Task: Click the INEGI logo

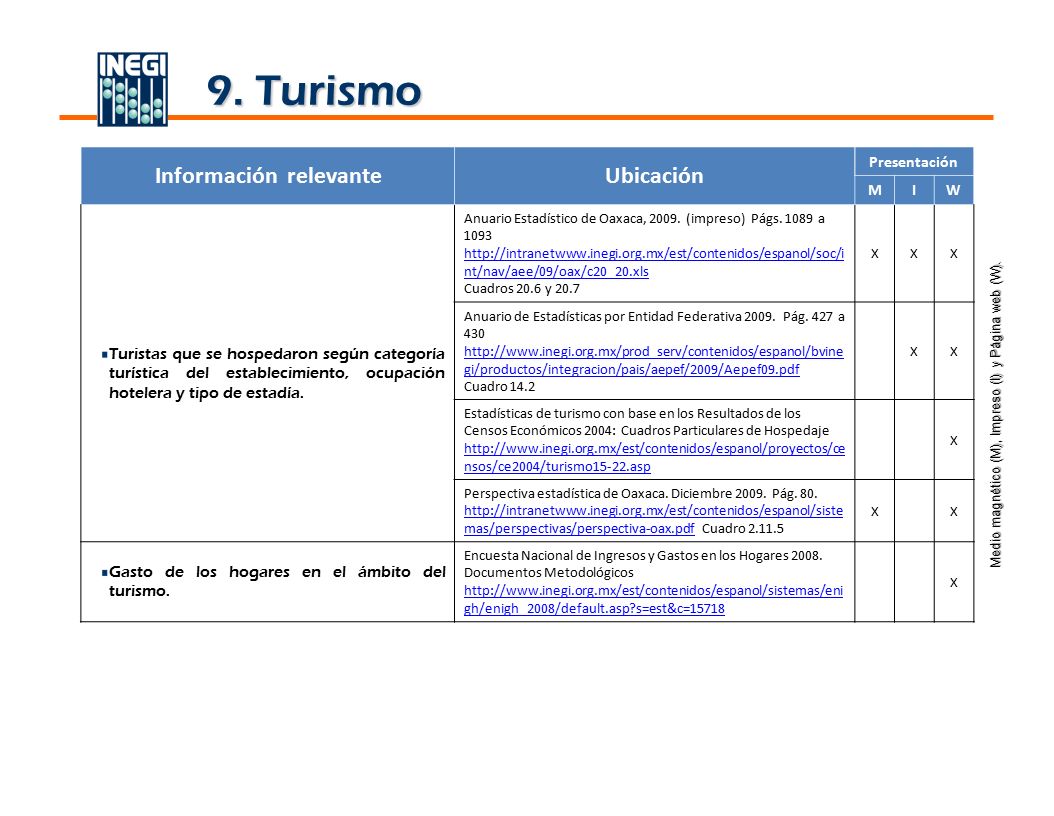Action: click(x=132, y=89)
